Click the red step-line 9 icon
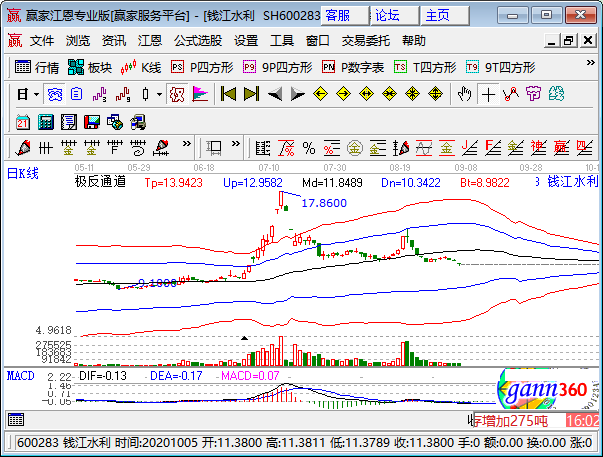The width and height of the screenshot is (603, 457). (x=123, y=94)
